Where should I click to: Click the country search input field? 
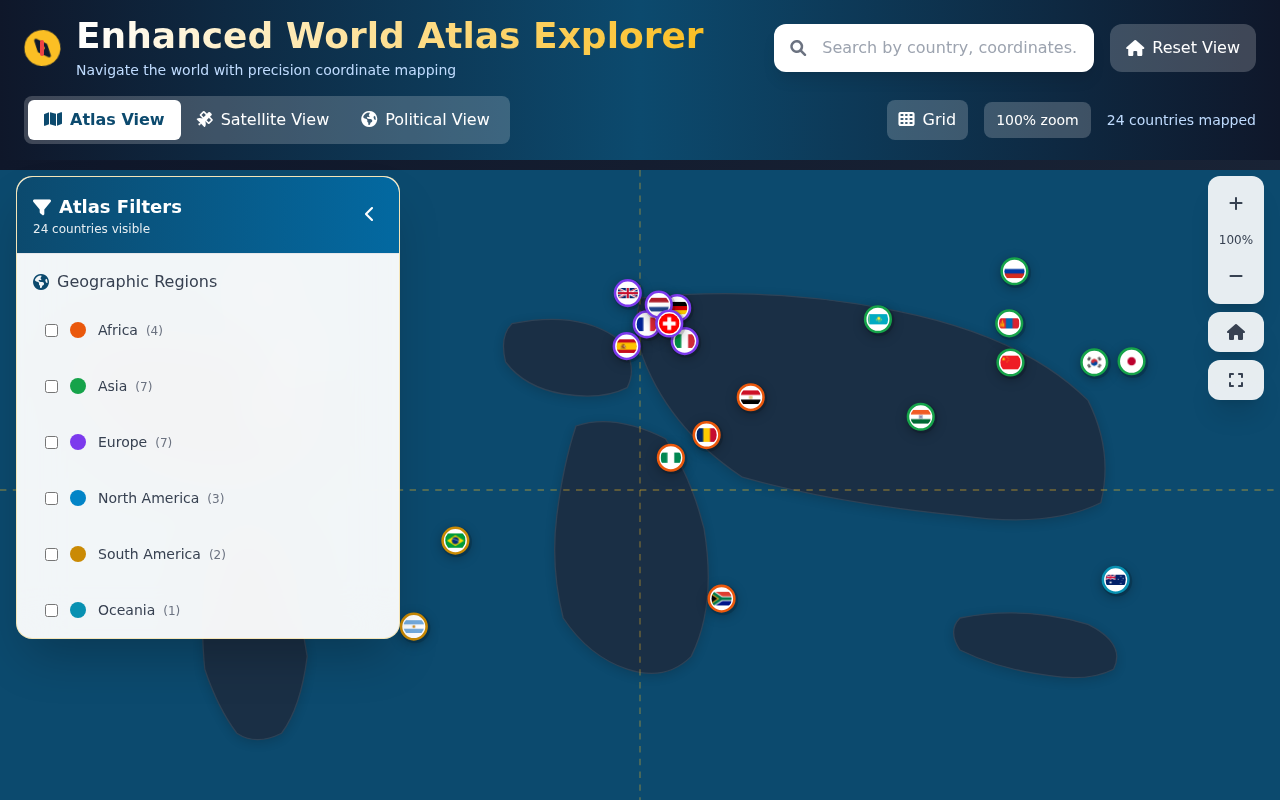(x=933, y=47)
